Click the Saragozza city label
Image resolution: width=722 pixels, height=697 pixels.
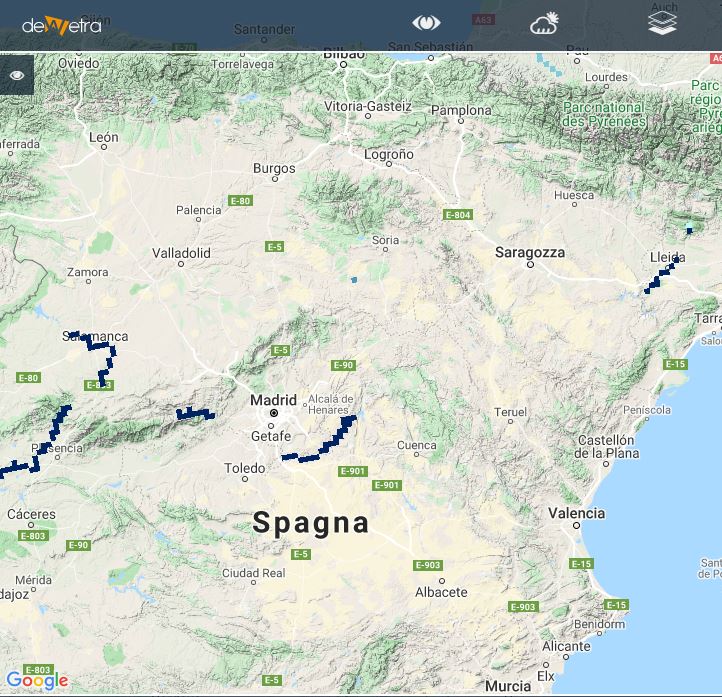point(530,252)
